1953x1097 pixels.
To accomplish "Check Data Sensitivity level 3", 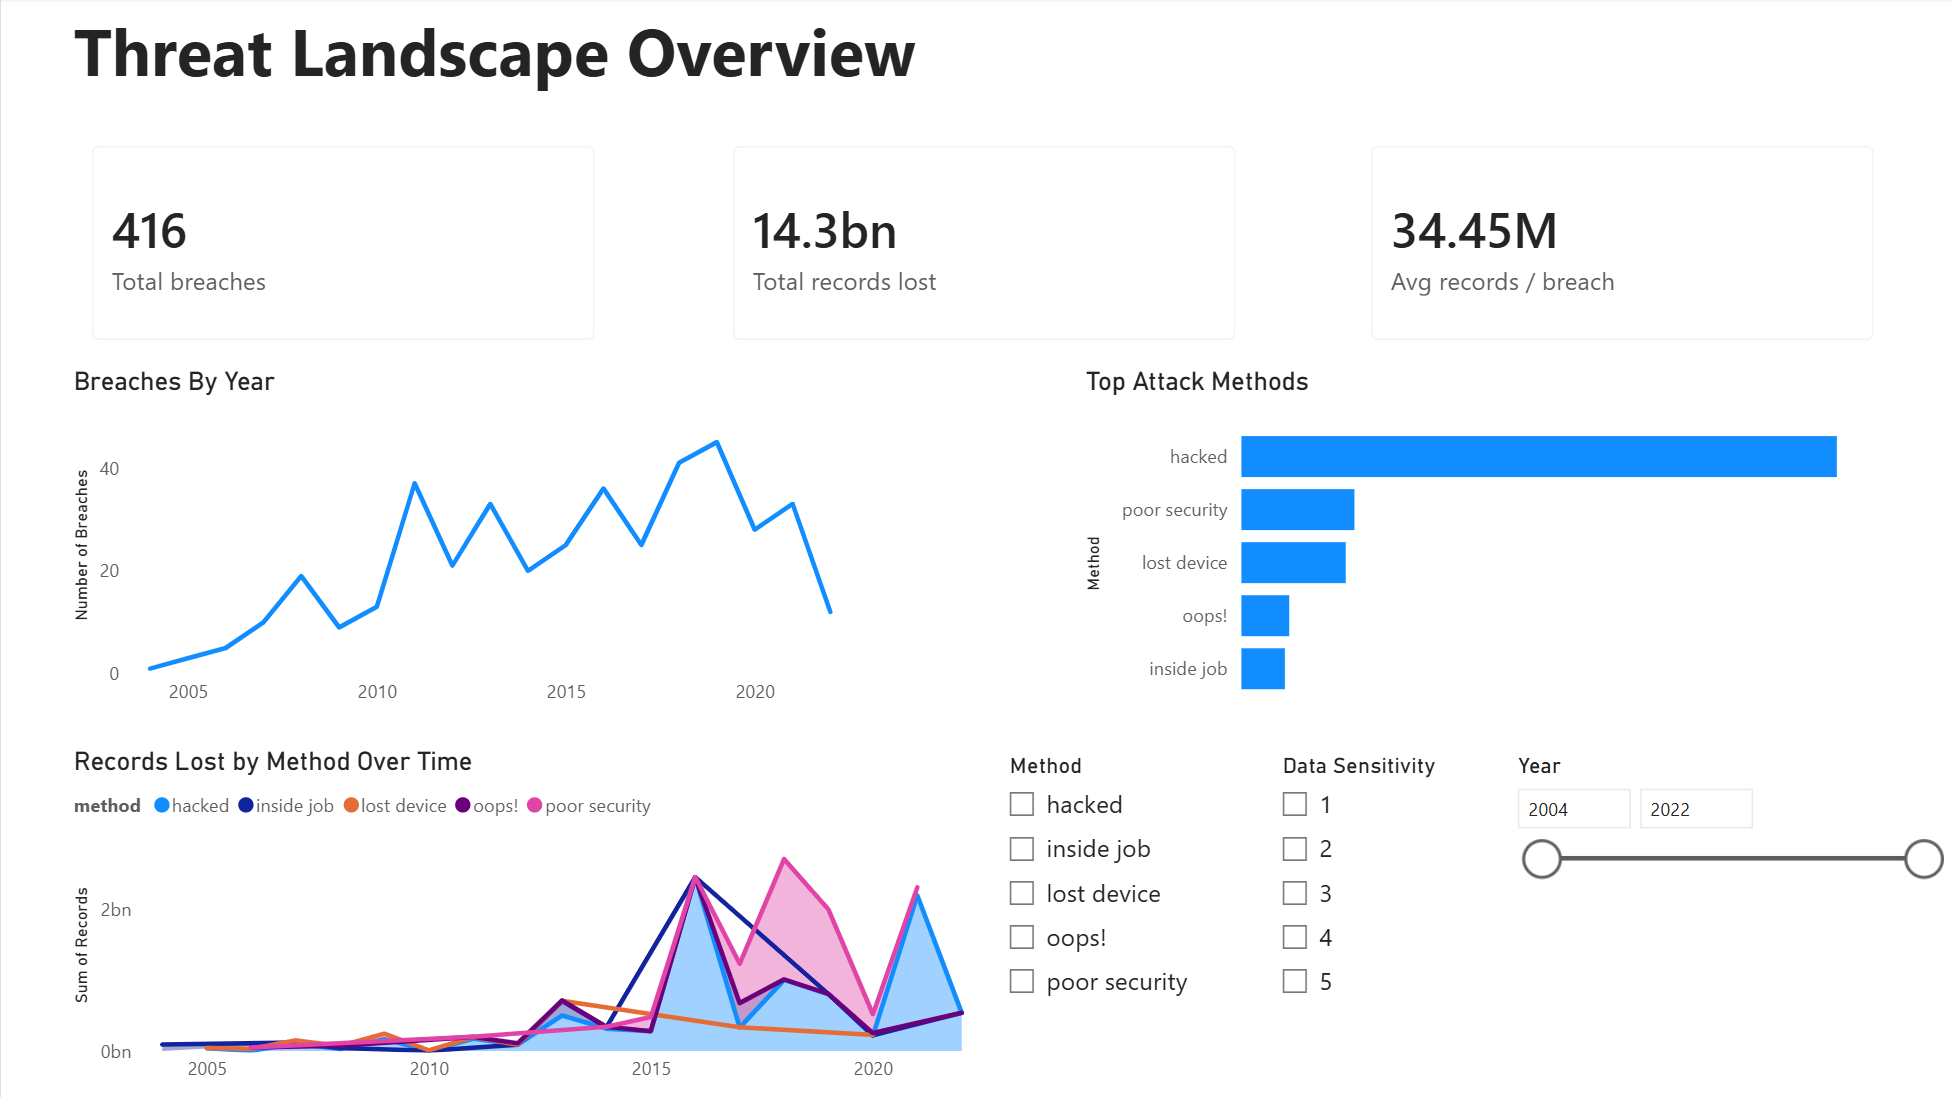I will 1295,892.
